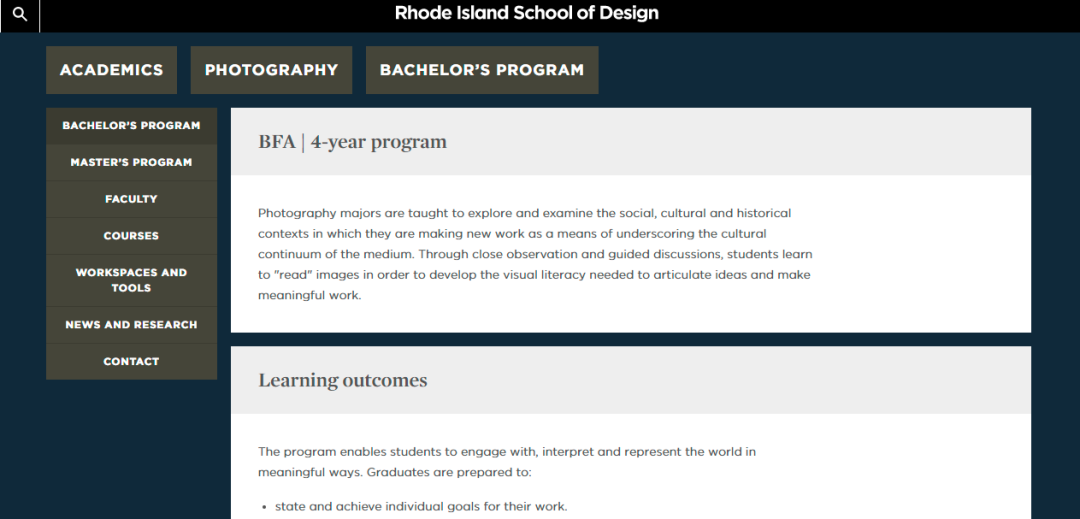Open the Faculty sidebar item
This screenshot has height=519, width=1080.
click(132, 199)
